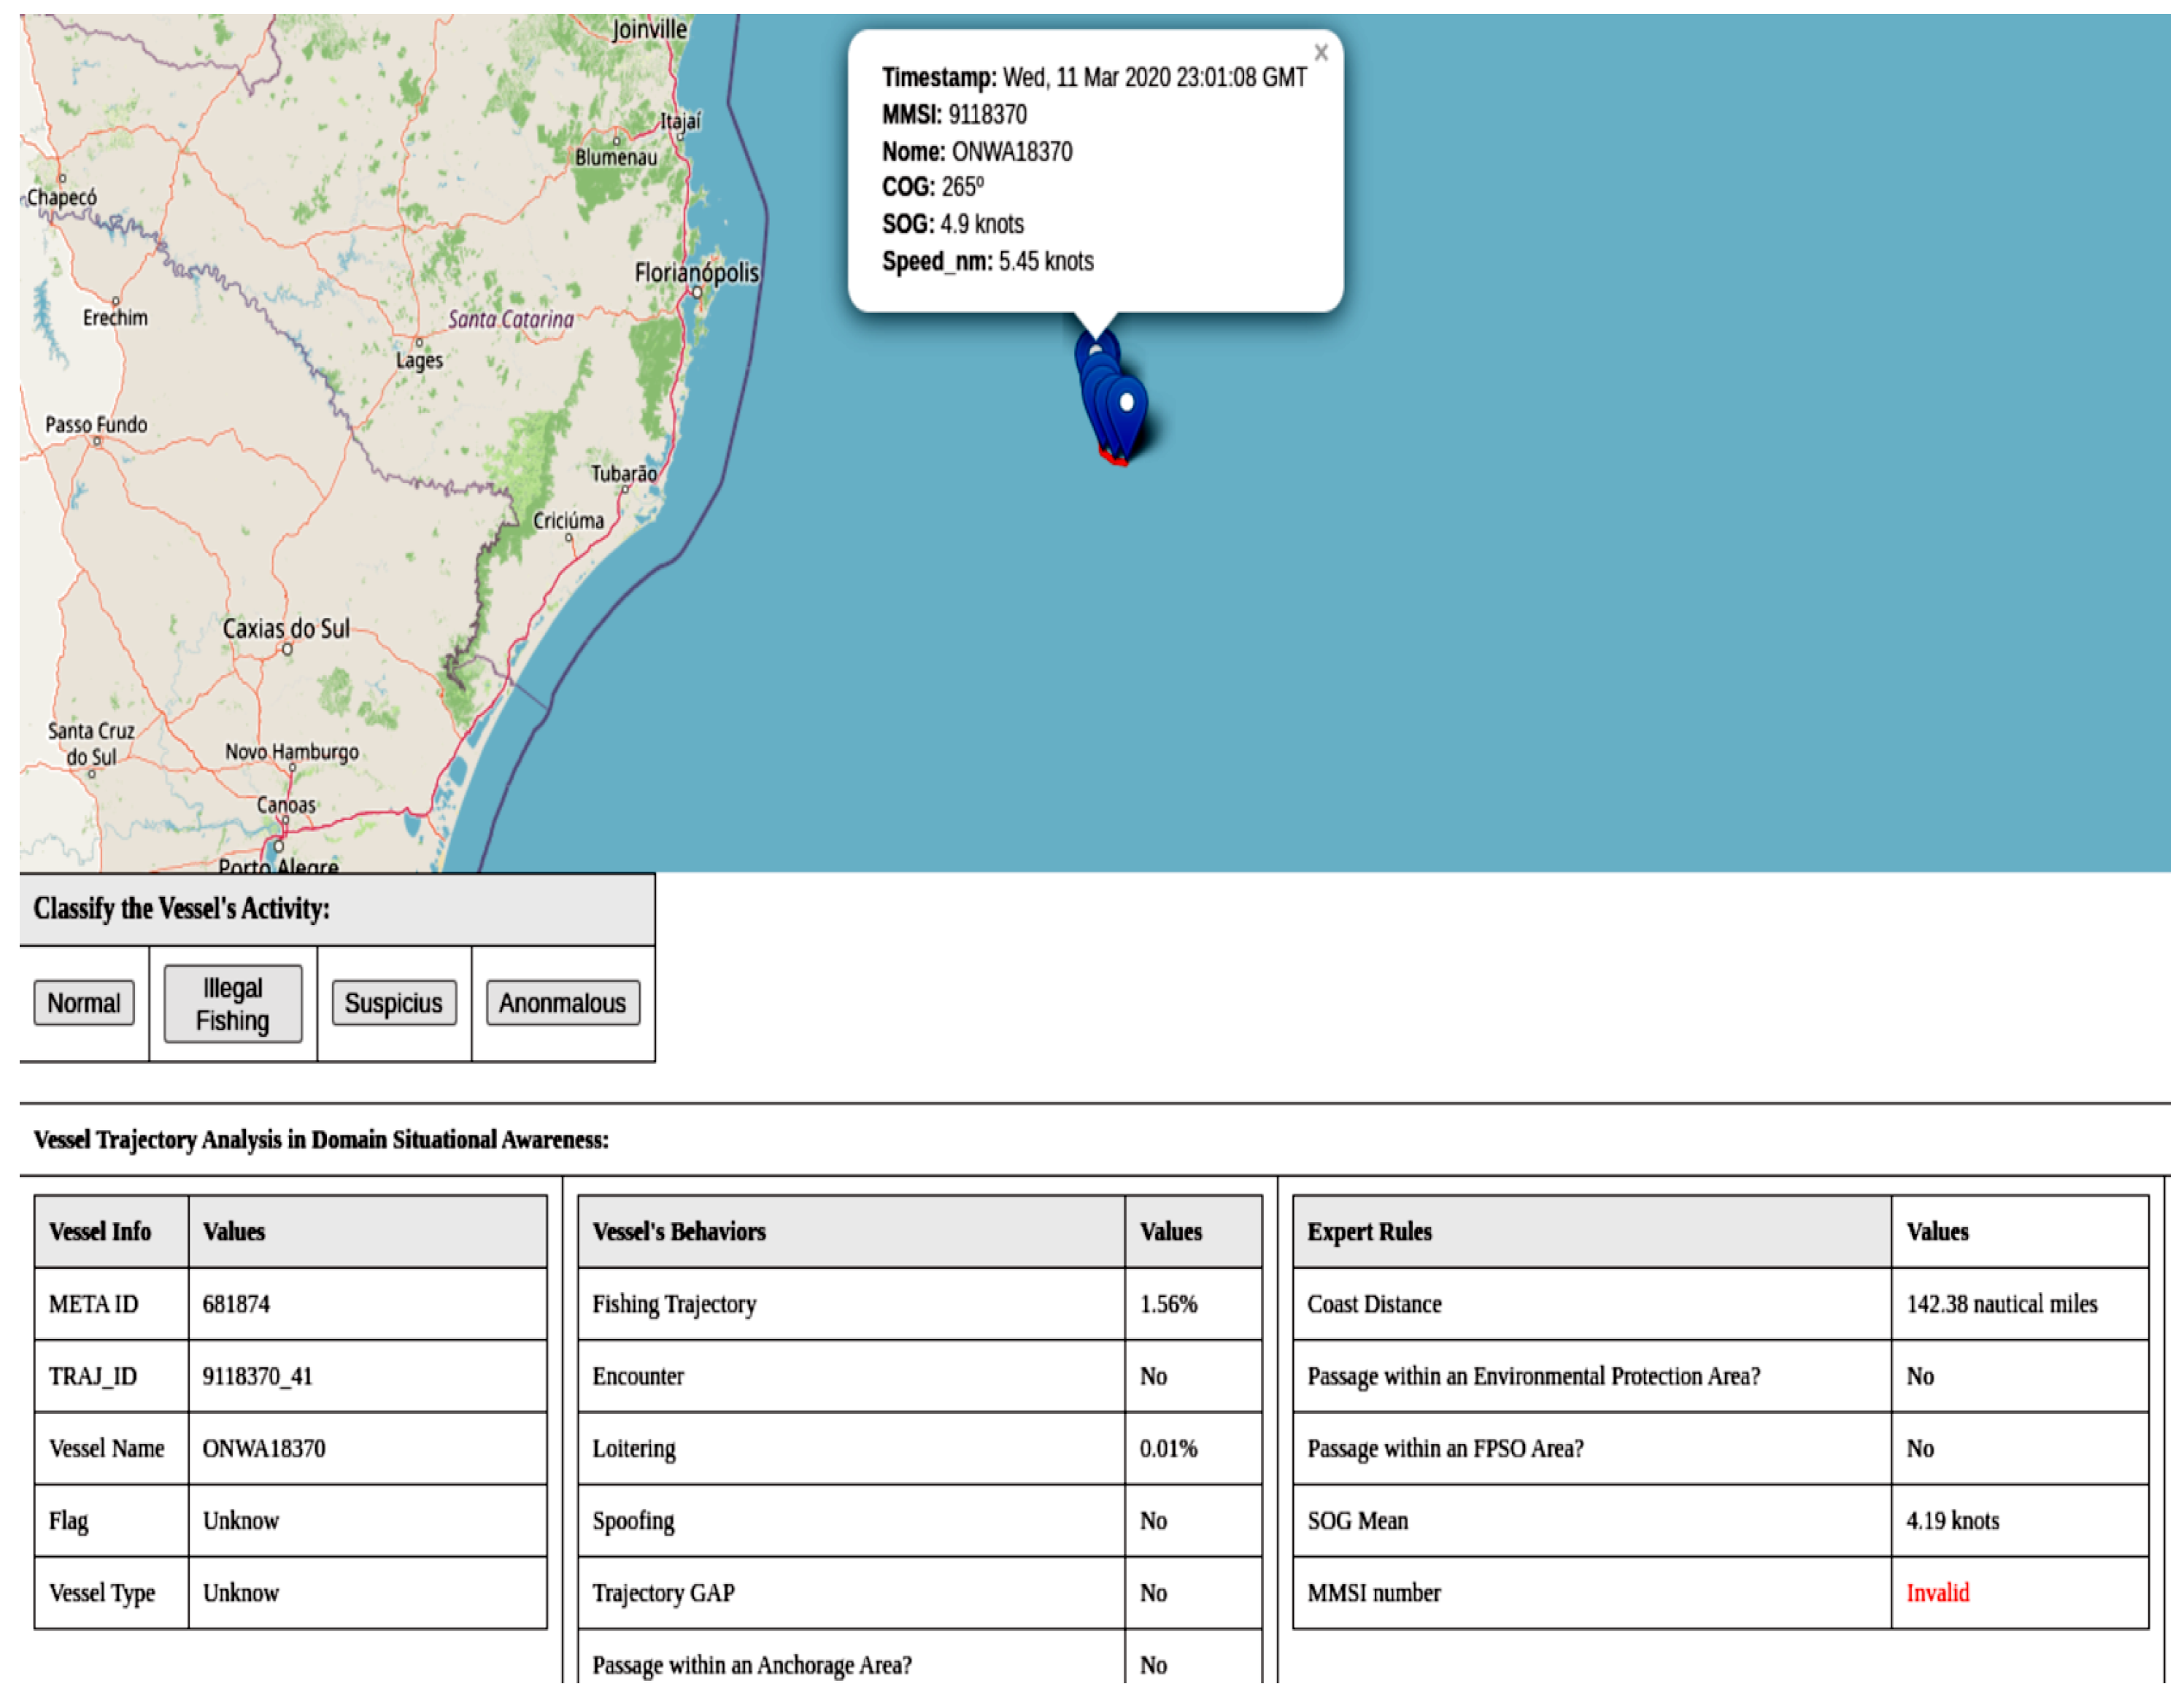Image resolution: width=2184 pixels, height=1700 pixels.
Task: Close the vessel info popup
Action: (x=1321, y=53)
